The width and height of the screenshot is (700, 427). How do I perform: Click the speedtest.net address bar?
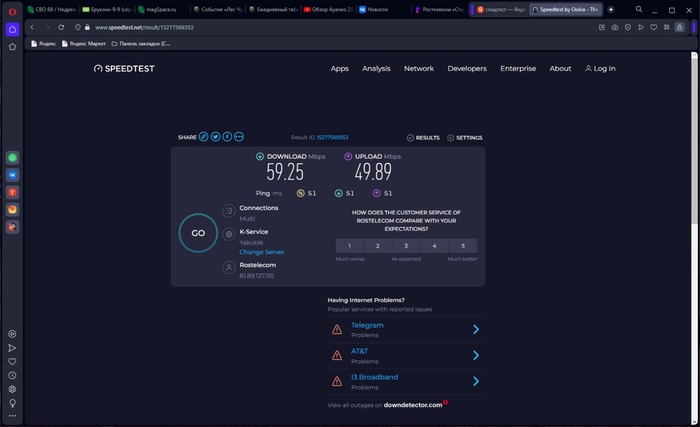[x=300, y=28]
